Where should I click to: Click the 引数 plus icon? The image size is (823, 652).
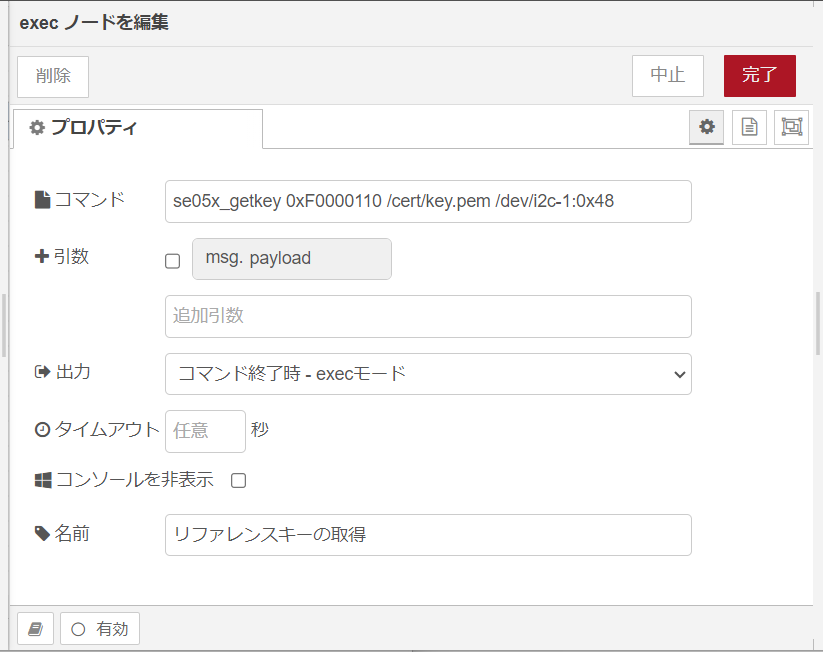click(41, 256)
